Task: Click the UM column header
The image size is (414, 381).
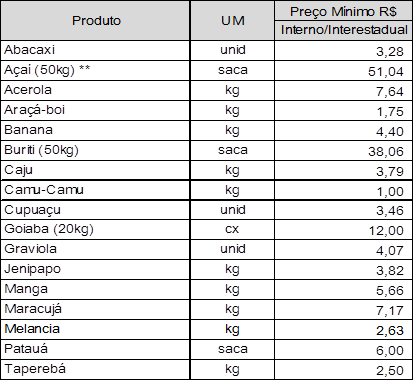Action: click(232, 21)
